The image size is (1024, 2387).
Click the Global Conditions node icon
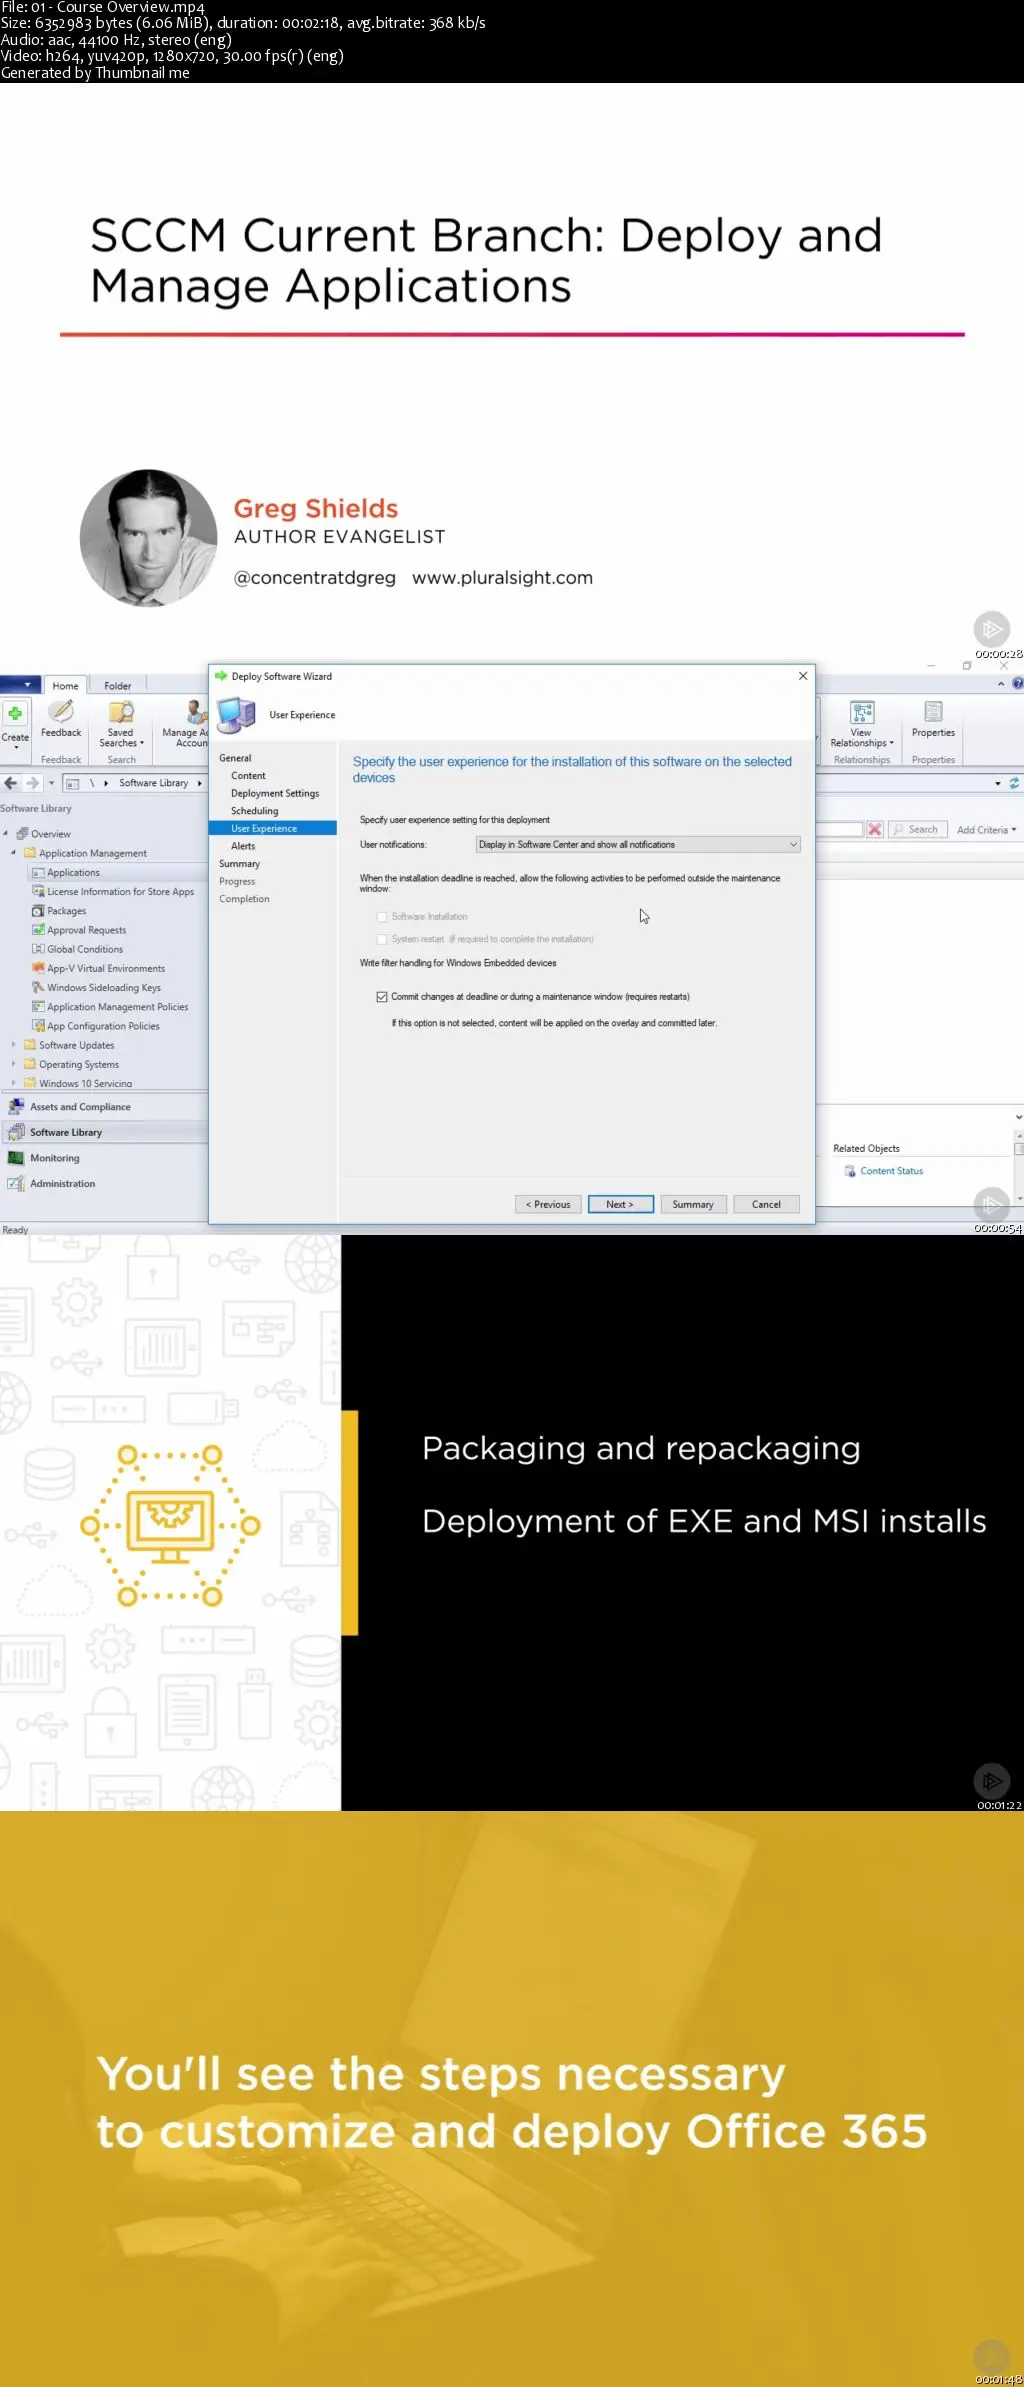[38, 949]
